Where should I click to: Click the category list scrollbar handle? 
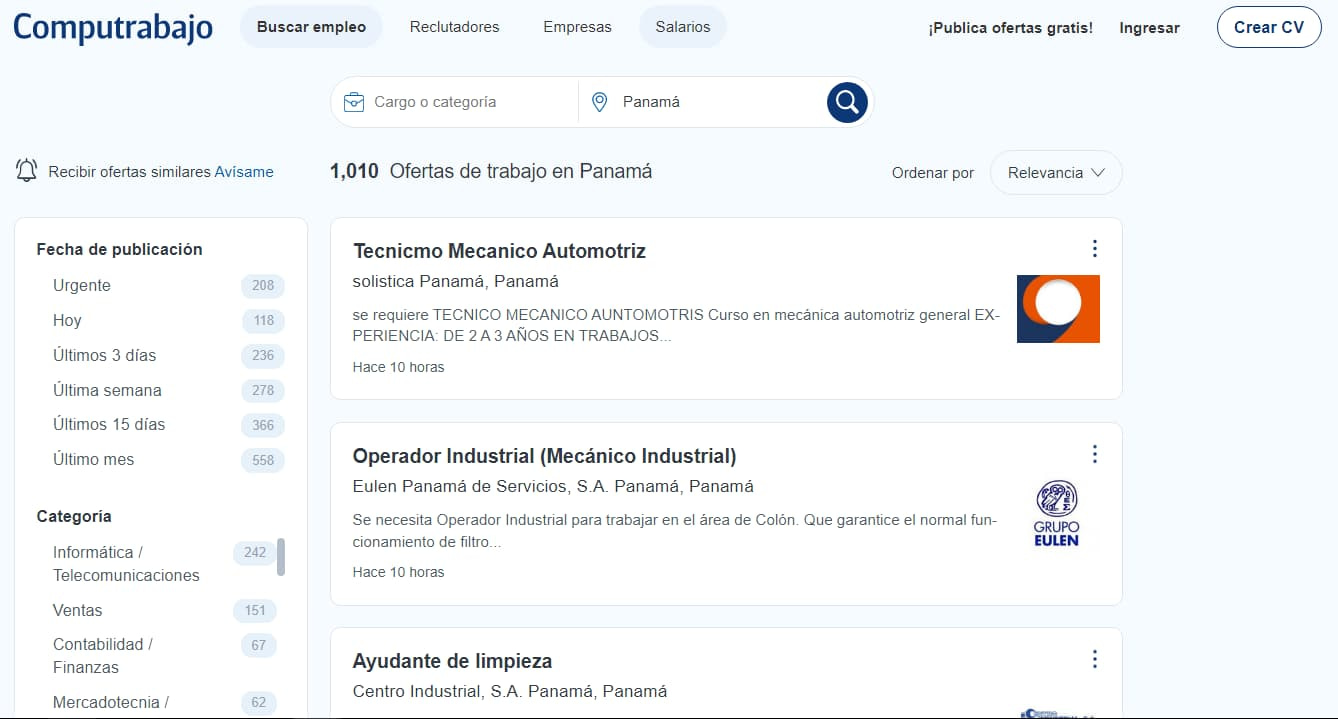[281, 557]
